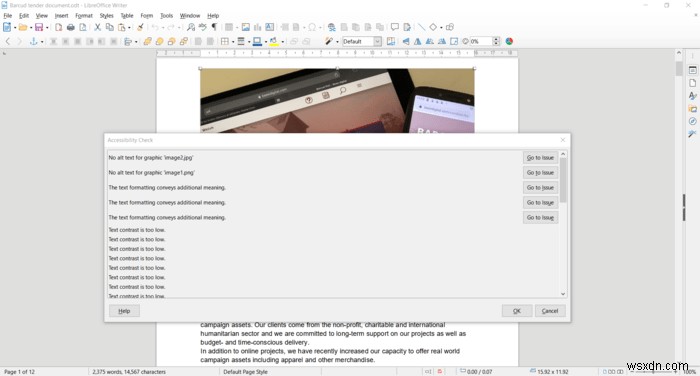Open the Format menu

(83, 16)
